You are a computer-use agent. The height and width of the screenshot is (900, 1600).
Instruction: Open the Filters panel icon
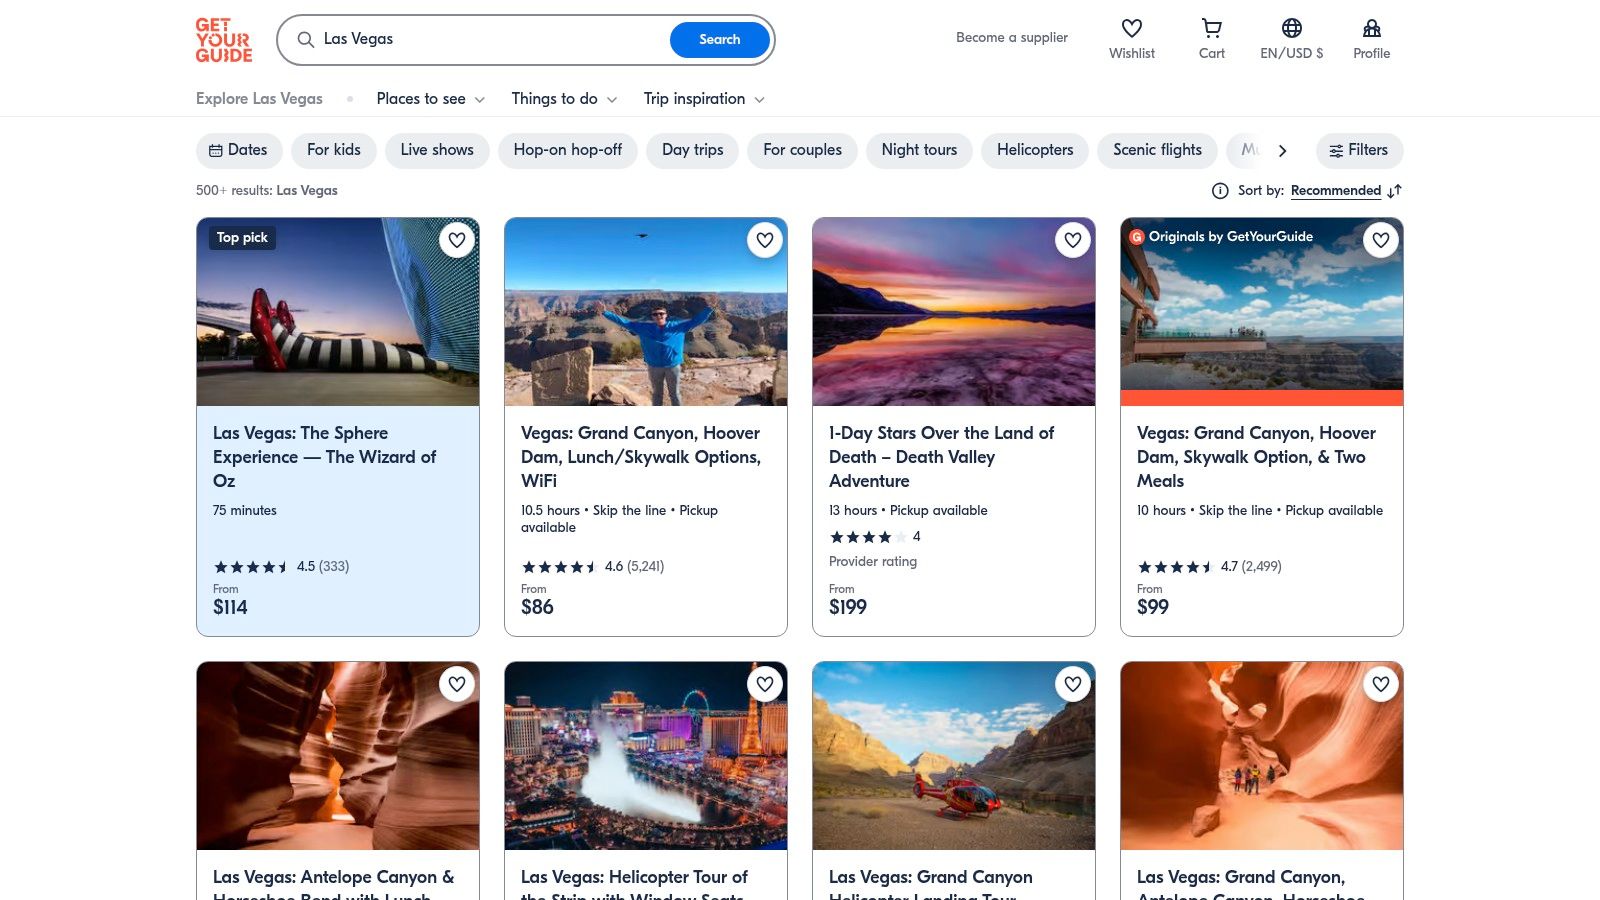(x=1337, y=150)
